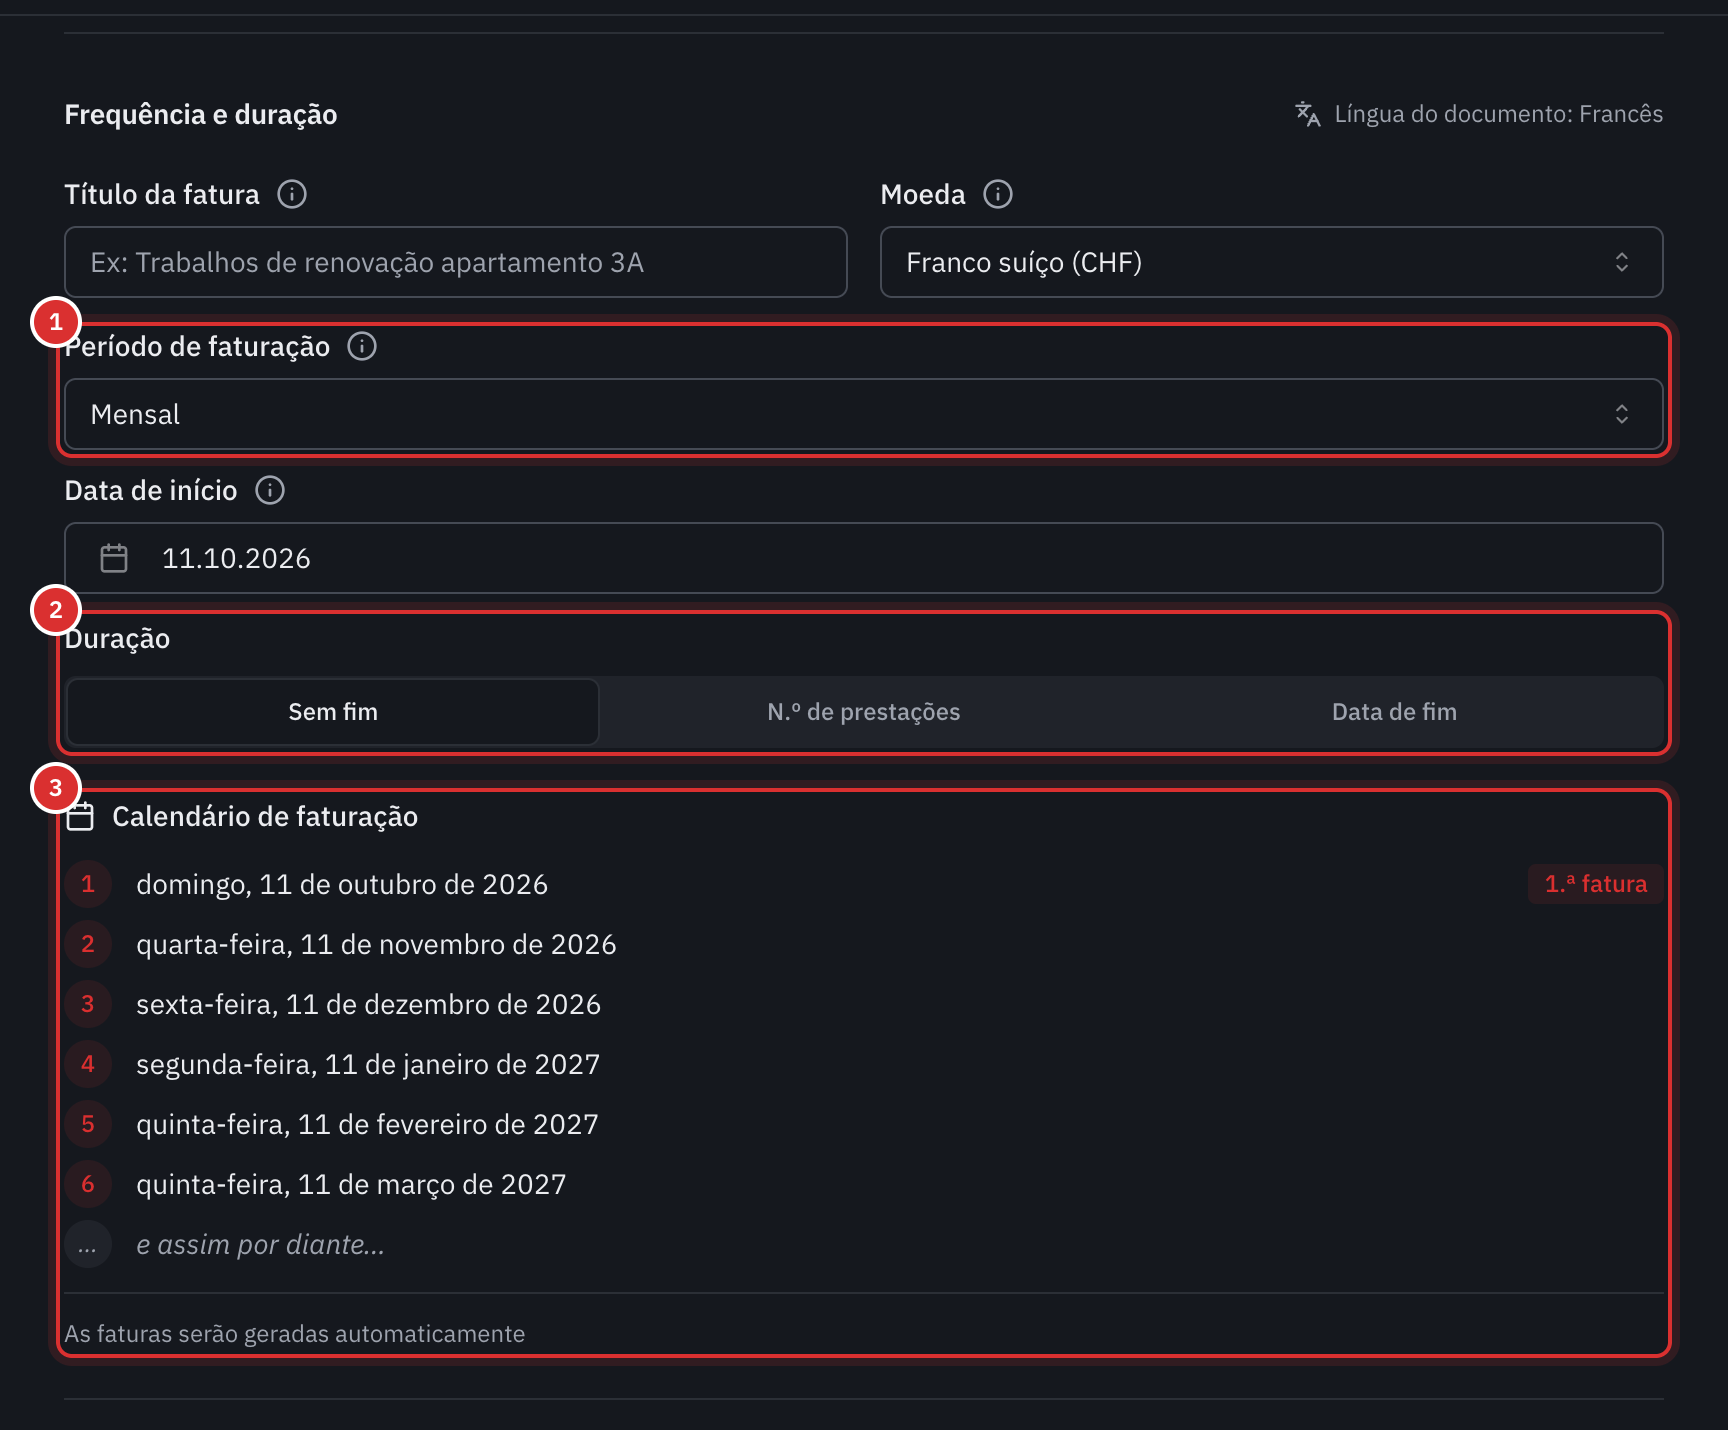
Task: Click quinta-feira, 11 de fevereiro de 2027
Action: (x=864, y=1124)
